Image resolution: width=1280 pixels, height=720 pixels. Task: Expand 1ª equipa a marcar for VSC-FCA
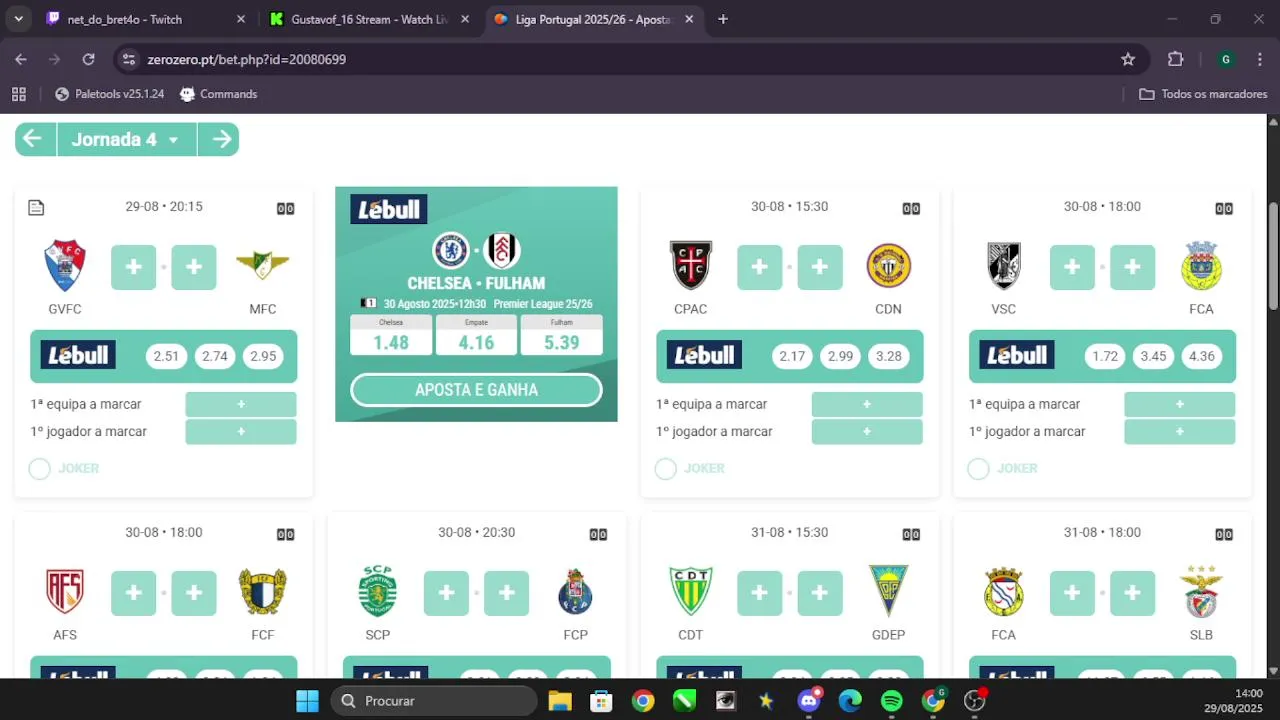click(x=1180, y=404)
